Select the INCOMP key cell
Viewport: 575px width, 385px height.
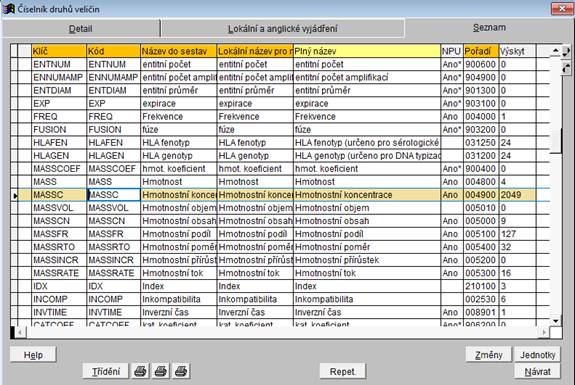[59, 299]
